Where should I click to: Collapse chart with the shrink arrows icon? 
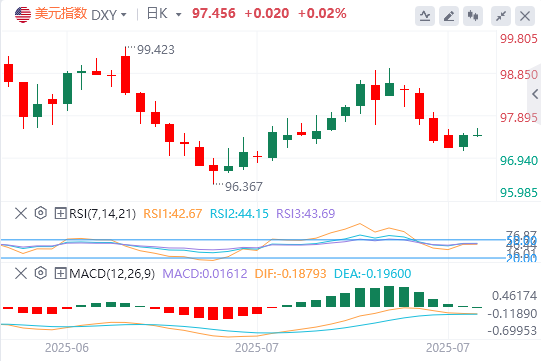click(x=501, y=16)
